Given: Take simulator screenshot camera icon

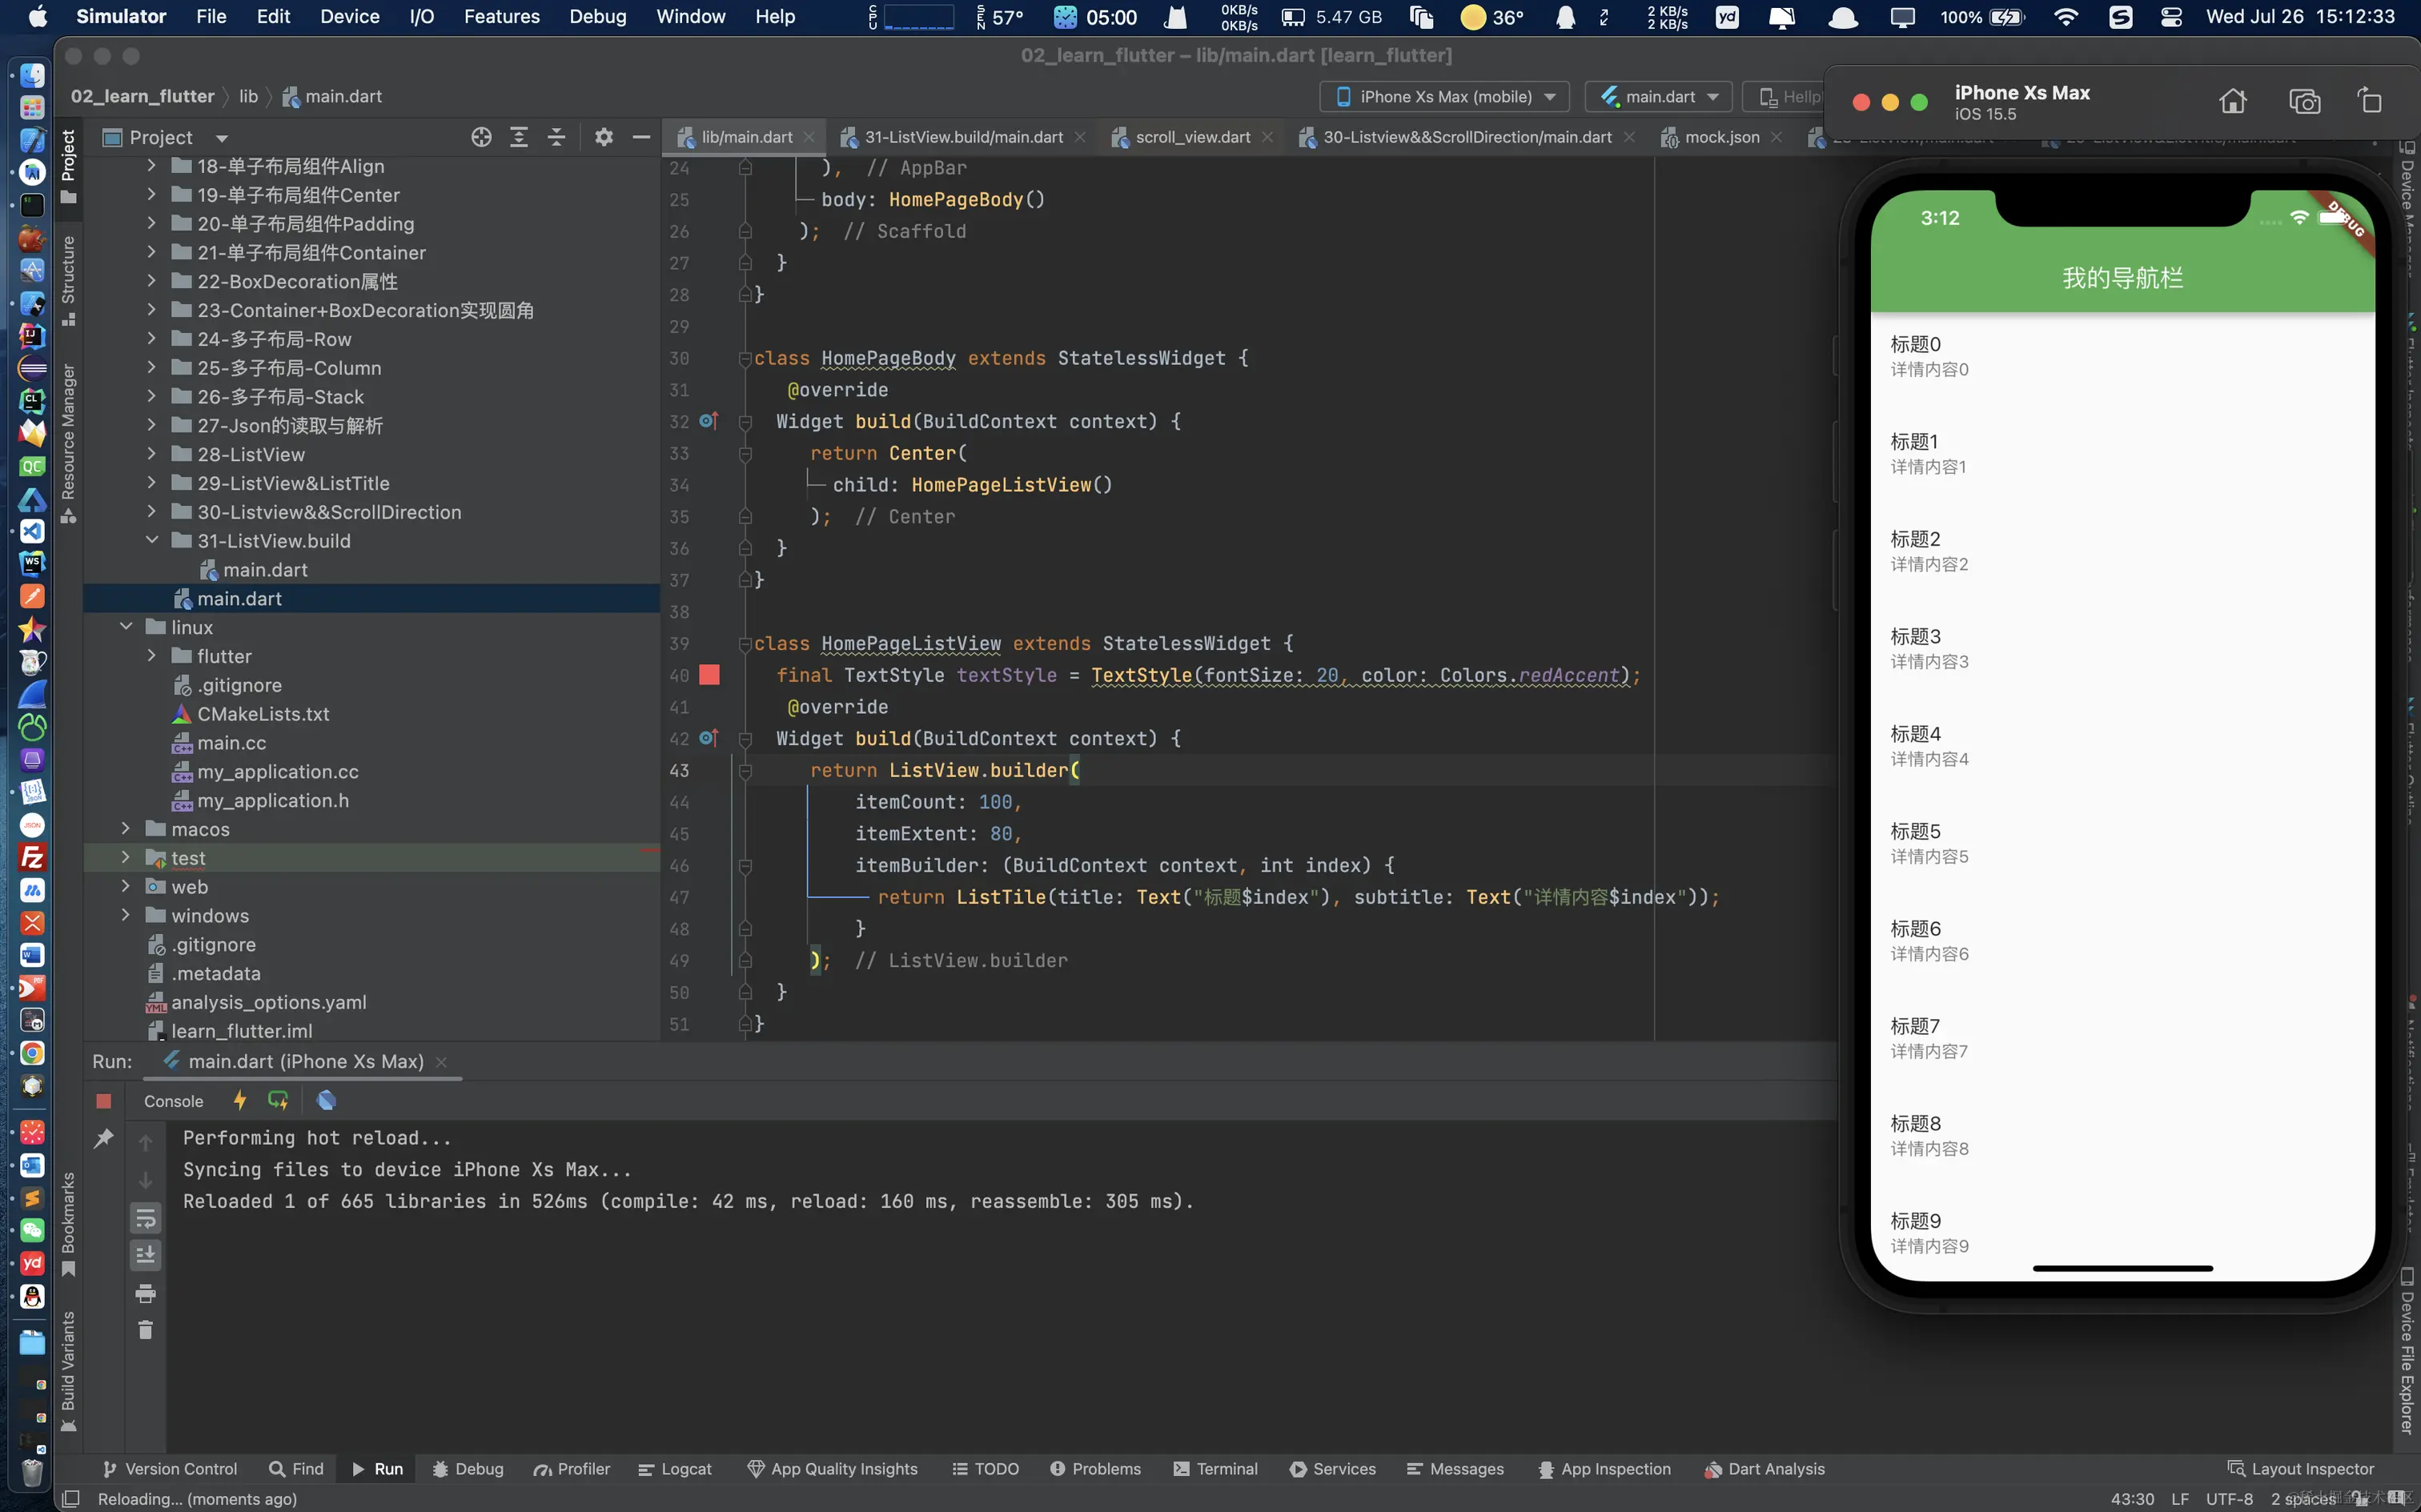Looking at the screenshot, I should click(2304, 101).
